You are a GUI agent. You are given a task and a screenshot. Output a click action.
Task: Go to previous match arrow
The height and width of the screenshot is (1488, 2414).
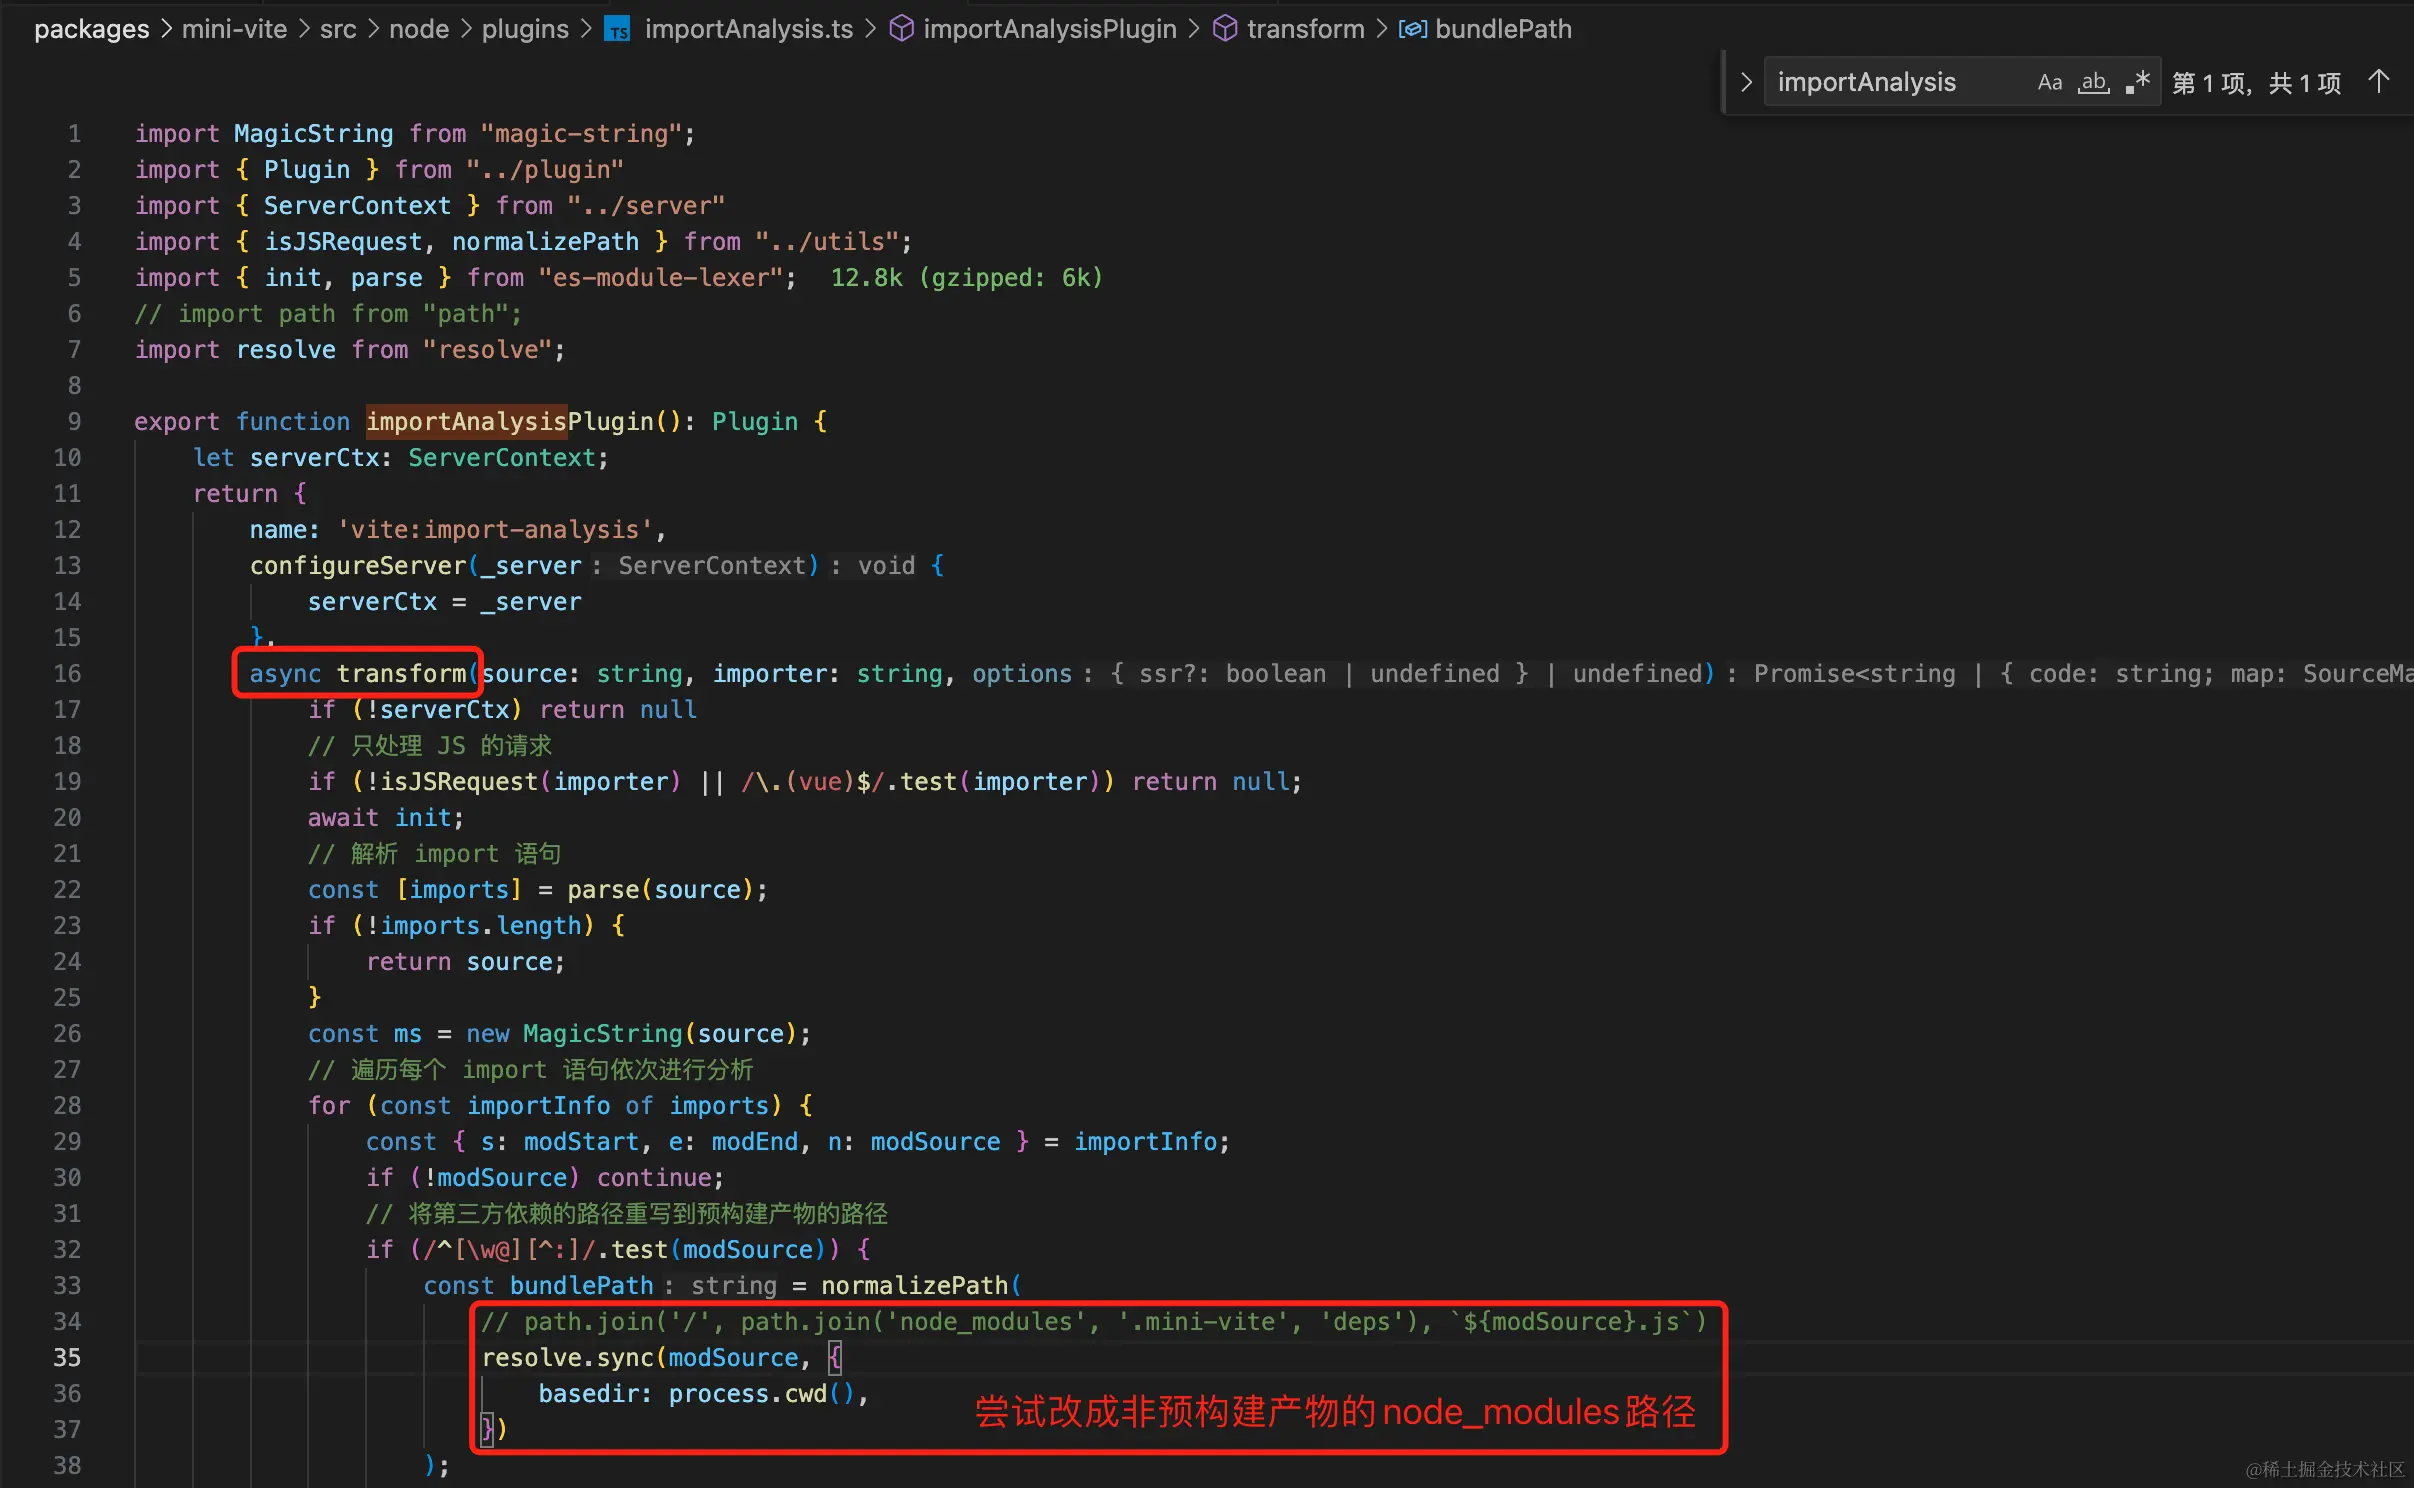click(2379, 82)
